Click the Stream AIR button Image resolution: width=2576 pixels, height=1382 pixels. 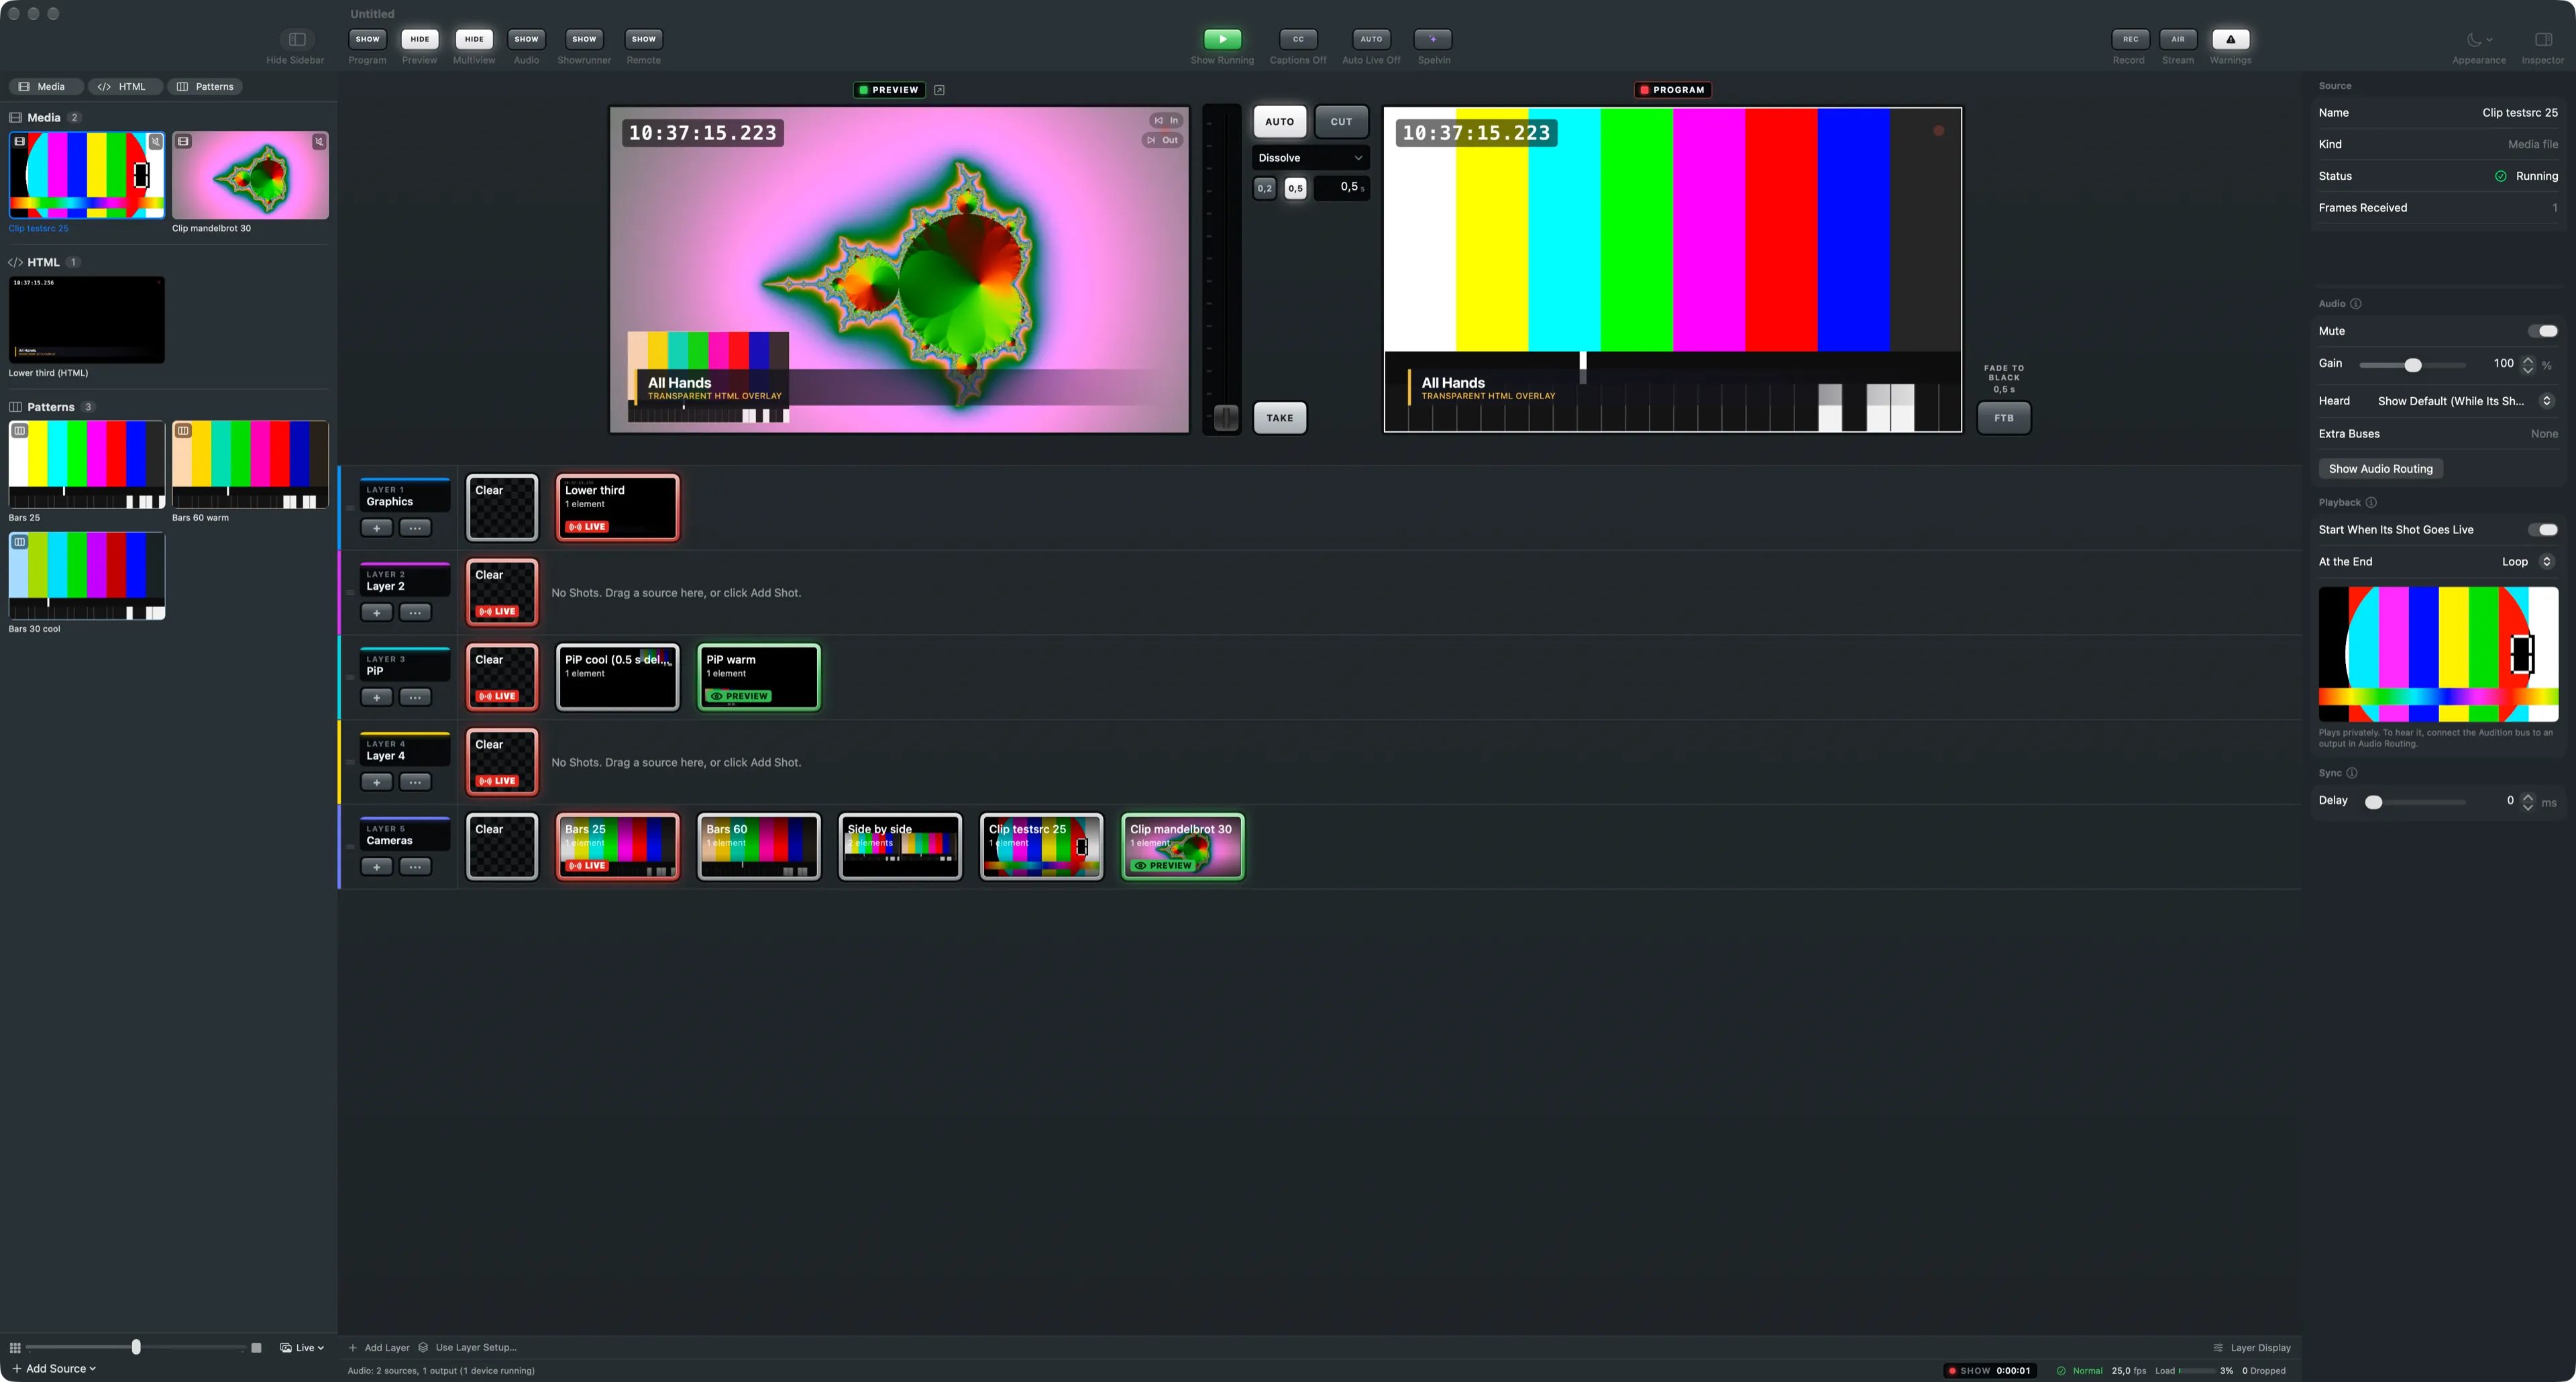[2178, 39]
